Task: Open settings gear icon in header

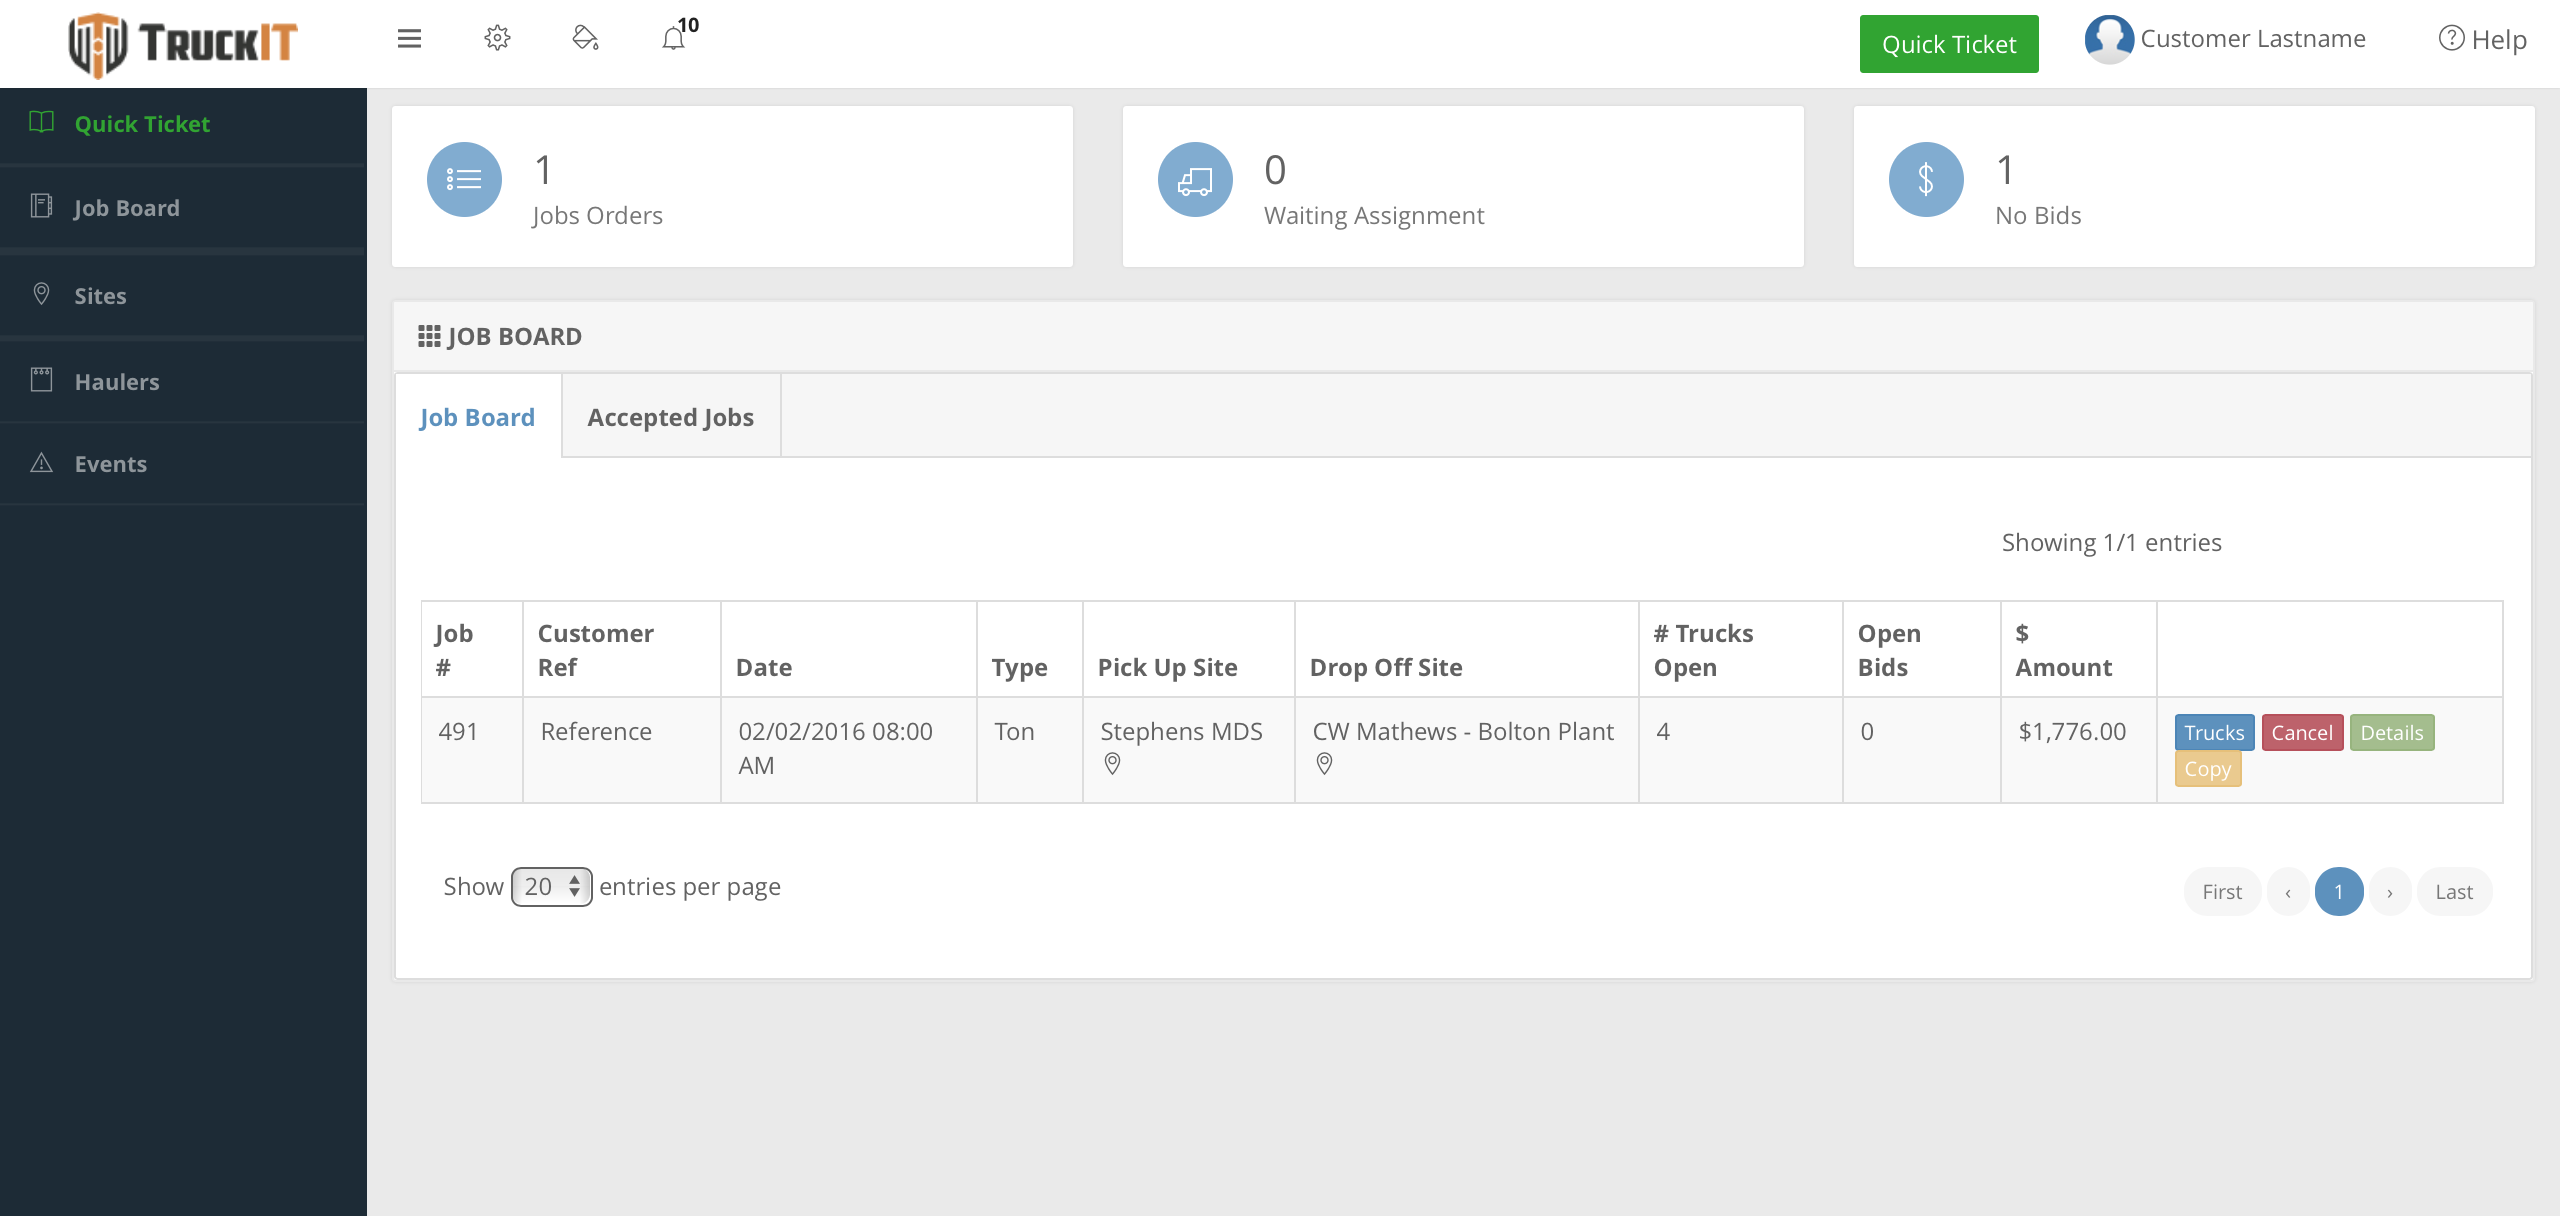Action: point(497,39)
